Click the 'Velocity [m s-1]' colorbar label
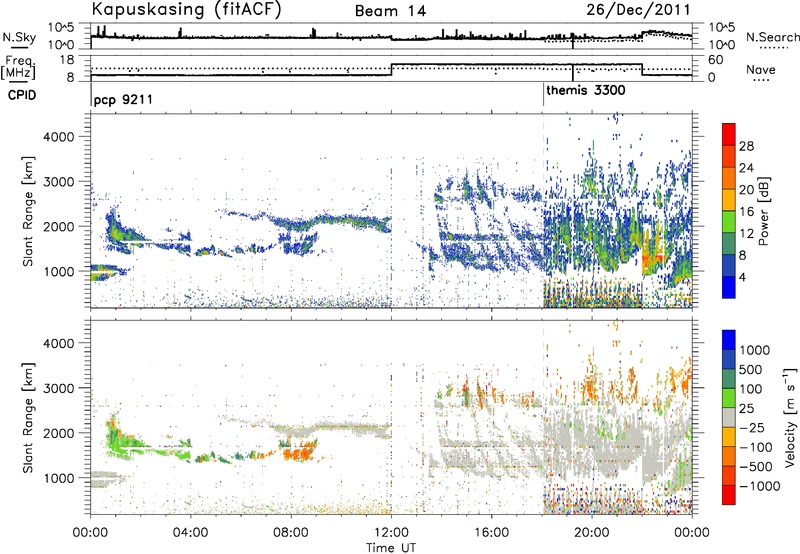 790,417
